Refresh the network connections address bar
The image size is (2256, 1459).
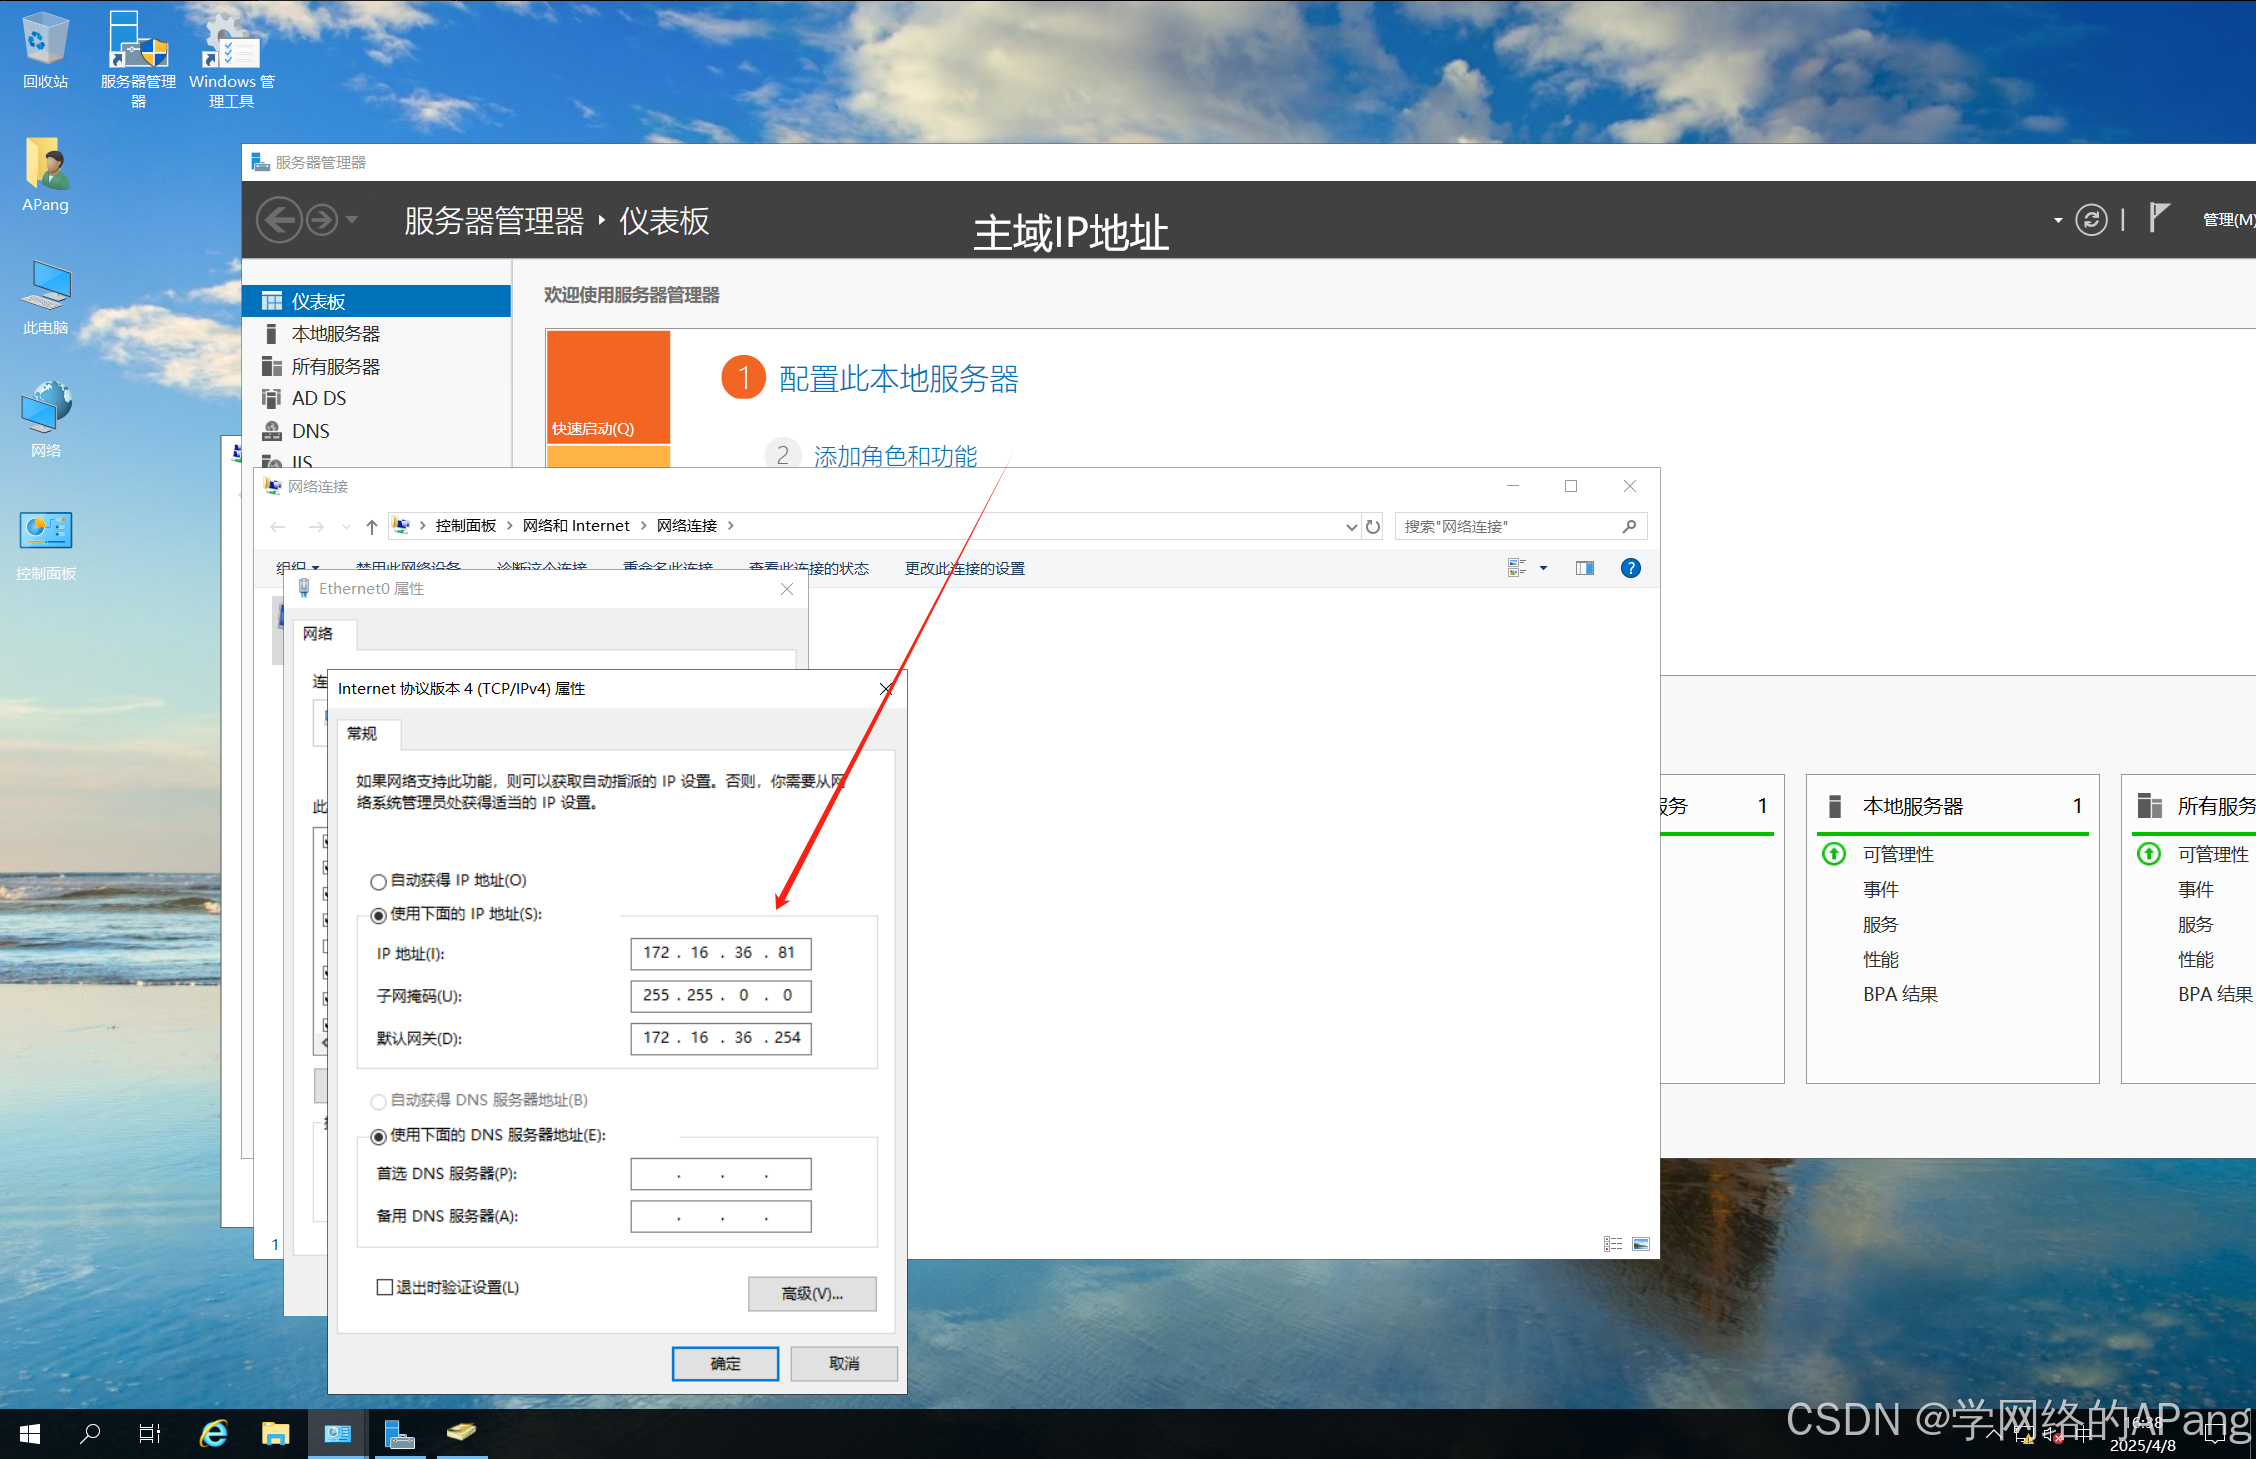click(x=1373, y=526)
